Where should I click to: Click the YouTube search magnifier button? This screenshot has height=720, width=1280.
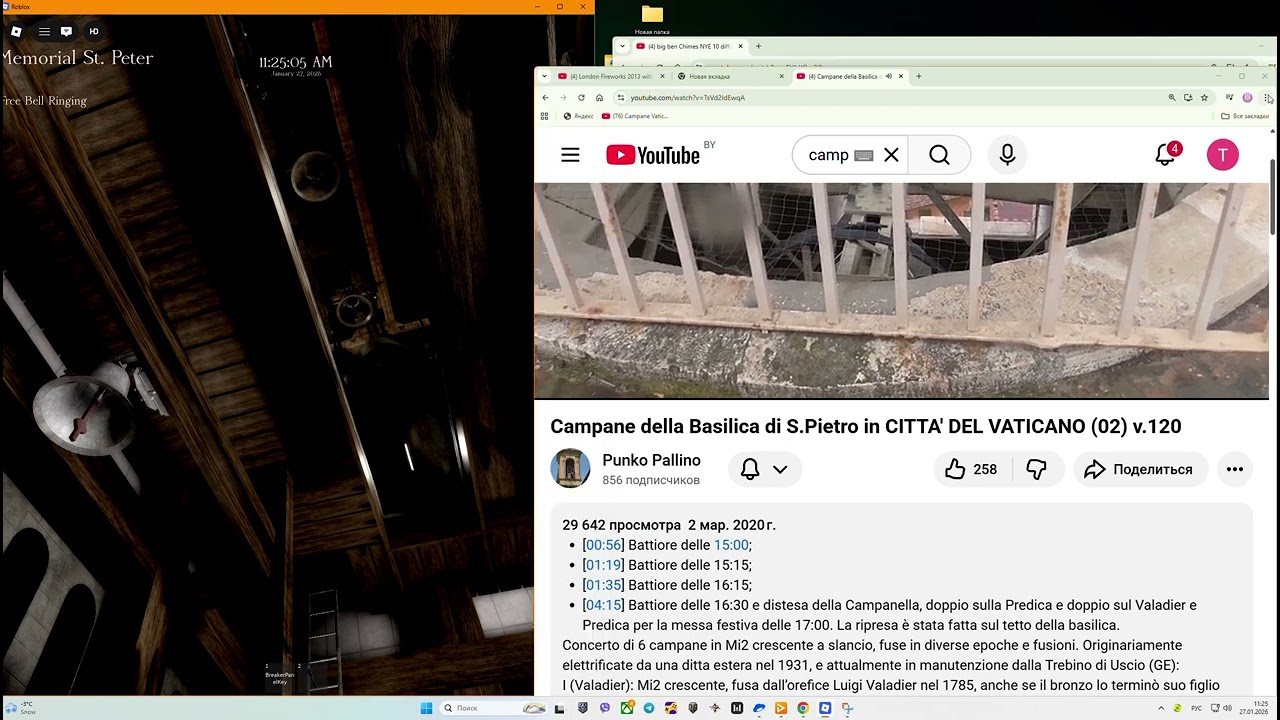tap(939, 155)
